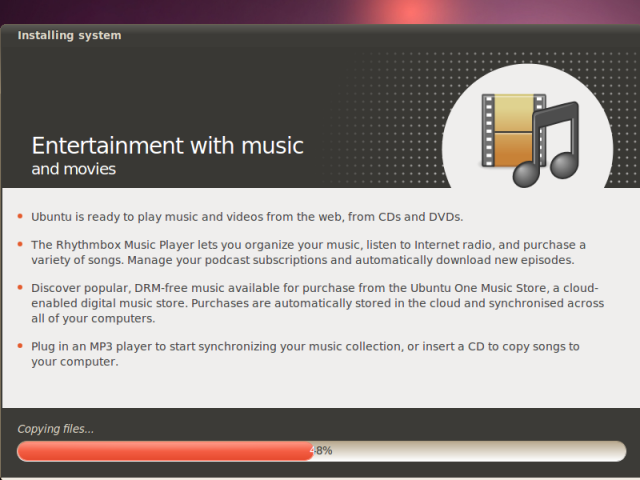
Task: Click the filled red portion of progress bar
Action: [x=165, y=451]
